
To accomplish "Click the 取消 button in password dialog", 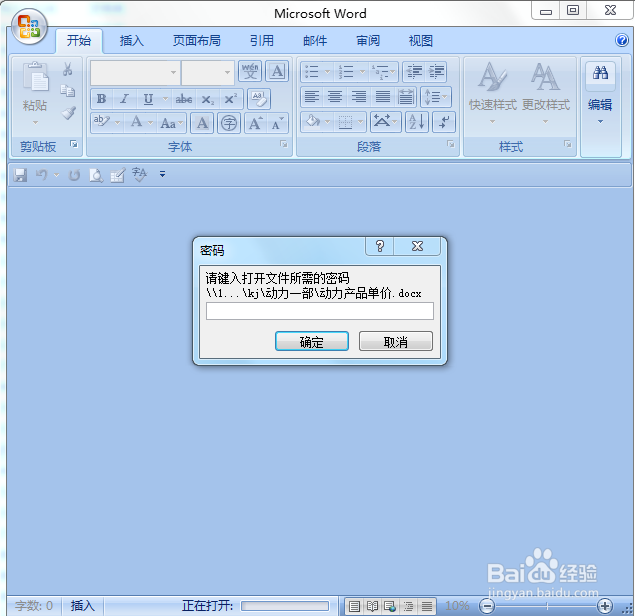I will pos(396,341).
